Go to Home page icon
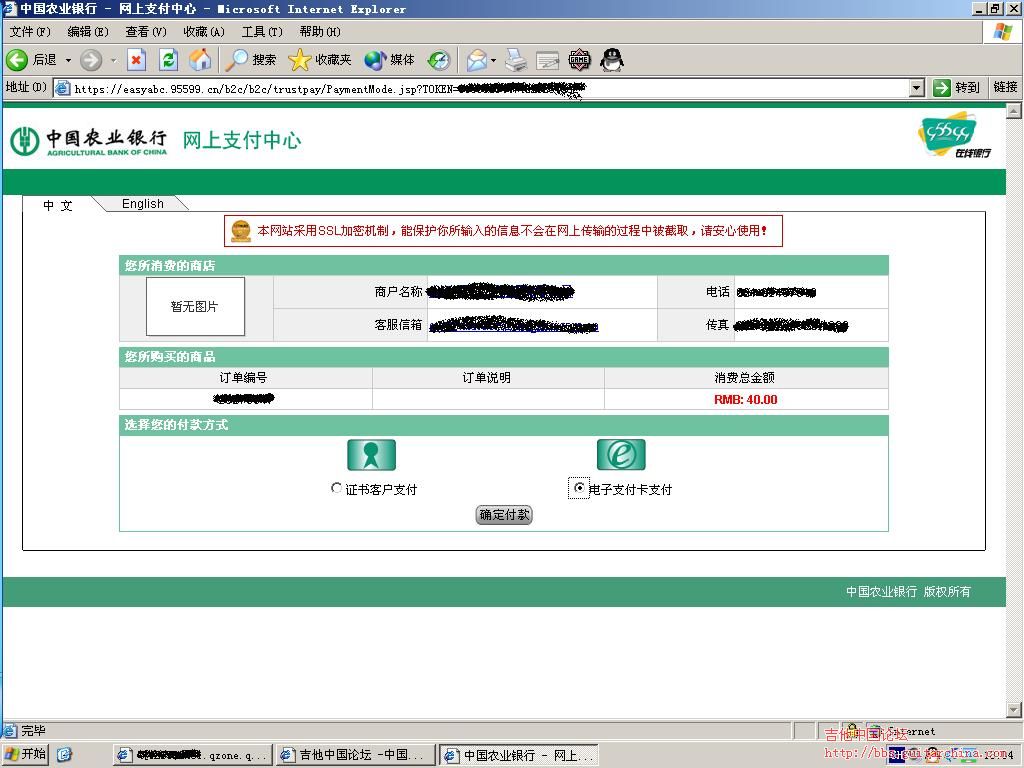1024x768 pixels. [x=200, y=60]
